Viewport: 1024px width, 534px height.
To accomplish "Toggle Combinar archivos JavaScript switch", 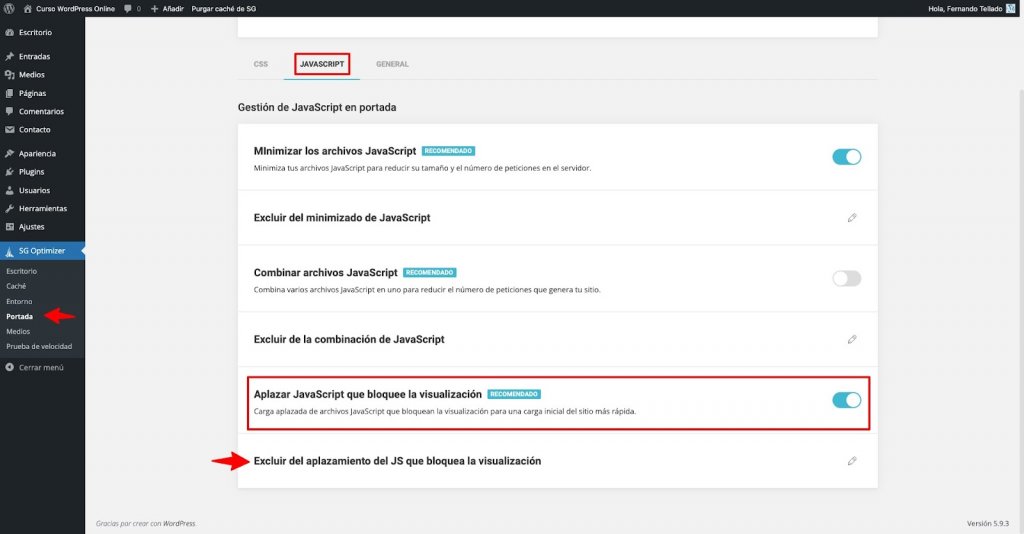I will (x=846, y=279).
